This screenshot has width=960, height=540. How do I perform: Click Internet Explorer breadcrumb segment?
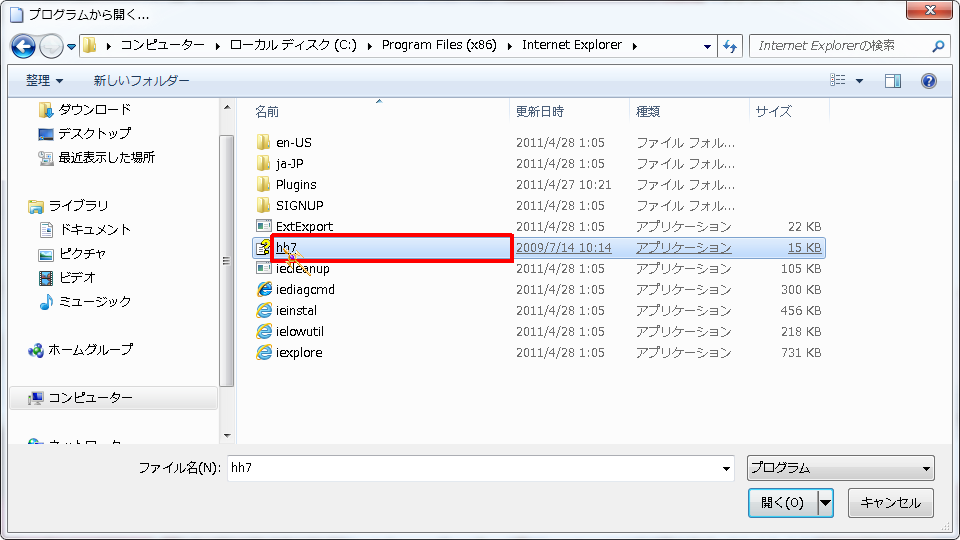572,45
